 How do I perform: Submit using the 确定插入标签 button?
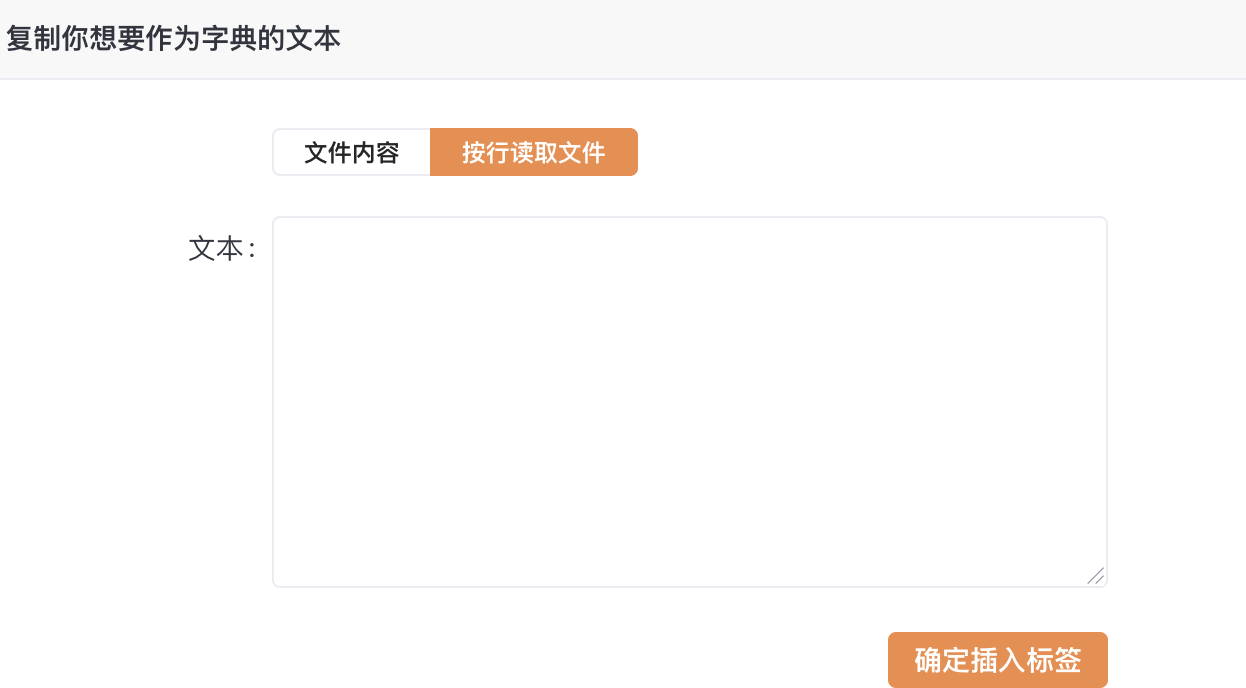coord(997,660)
